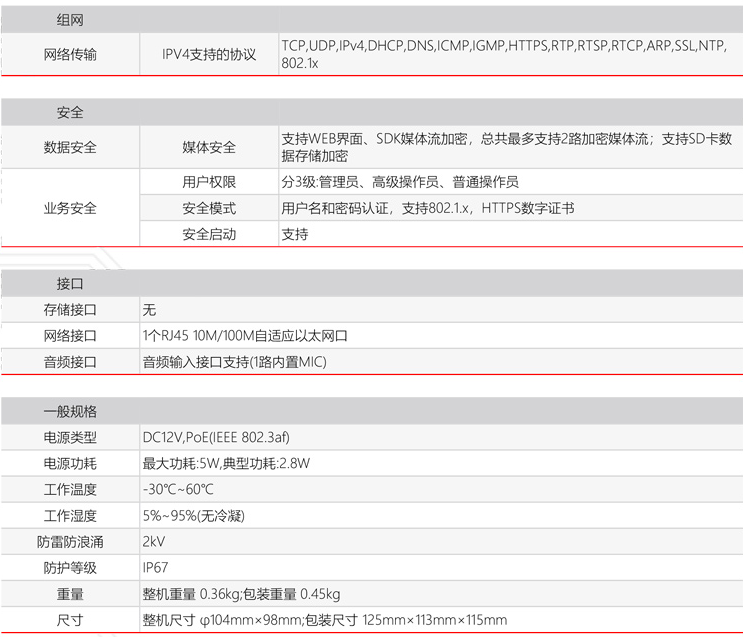Click the 电源功耗 row label

pyautogui.click(x=70, y=463)
